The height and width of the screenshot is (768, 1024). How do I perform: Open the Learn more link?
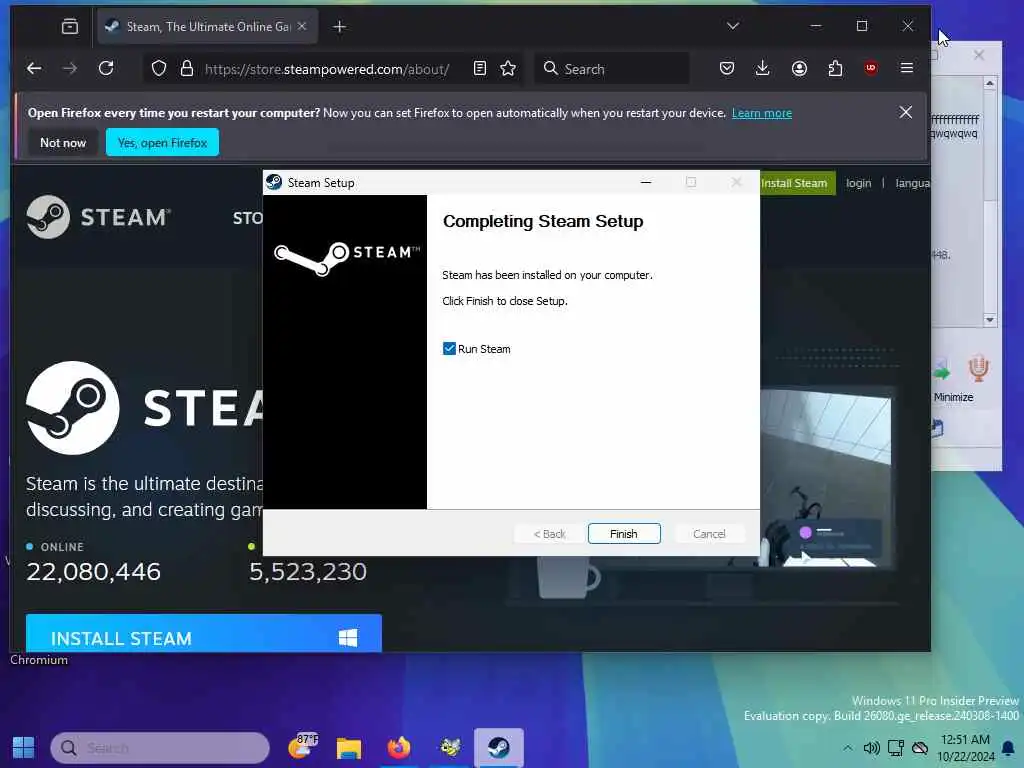[x=761, y=113]
